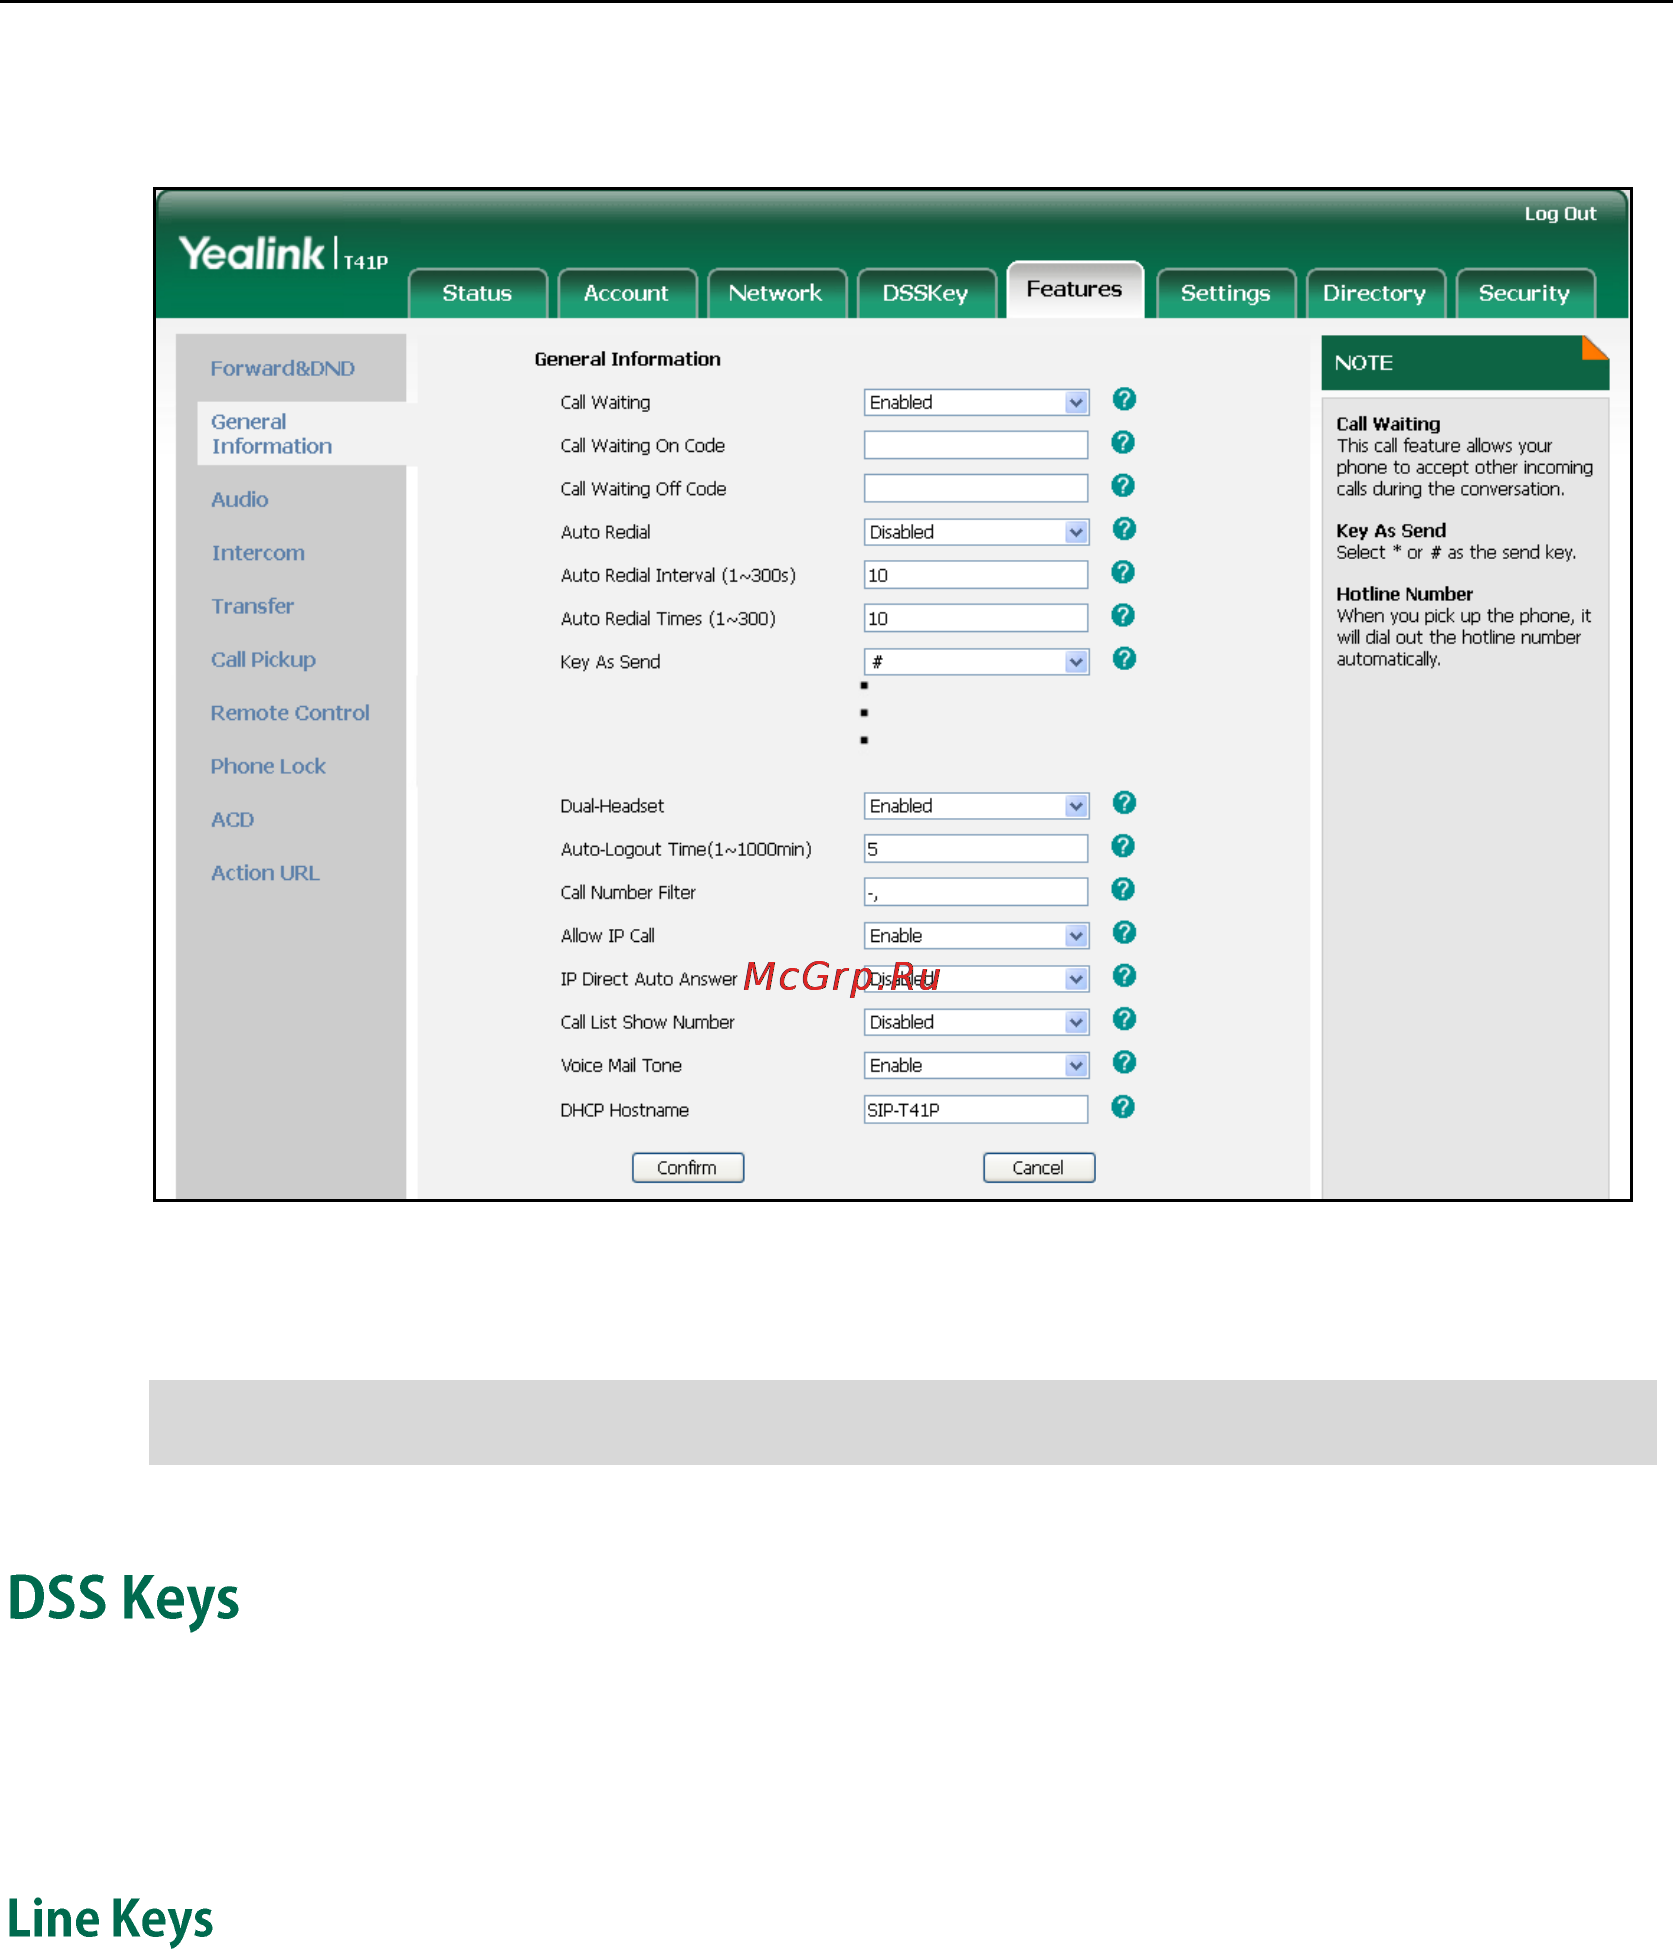This screenshot has height=1950, width=1673.
Task: Switch to the Directory tab
Action: tap(1375, 293)
